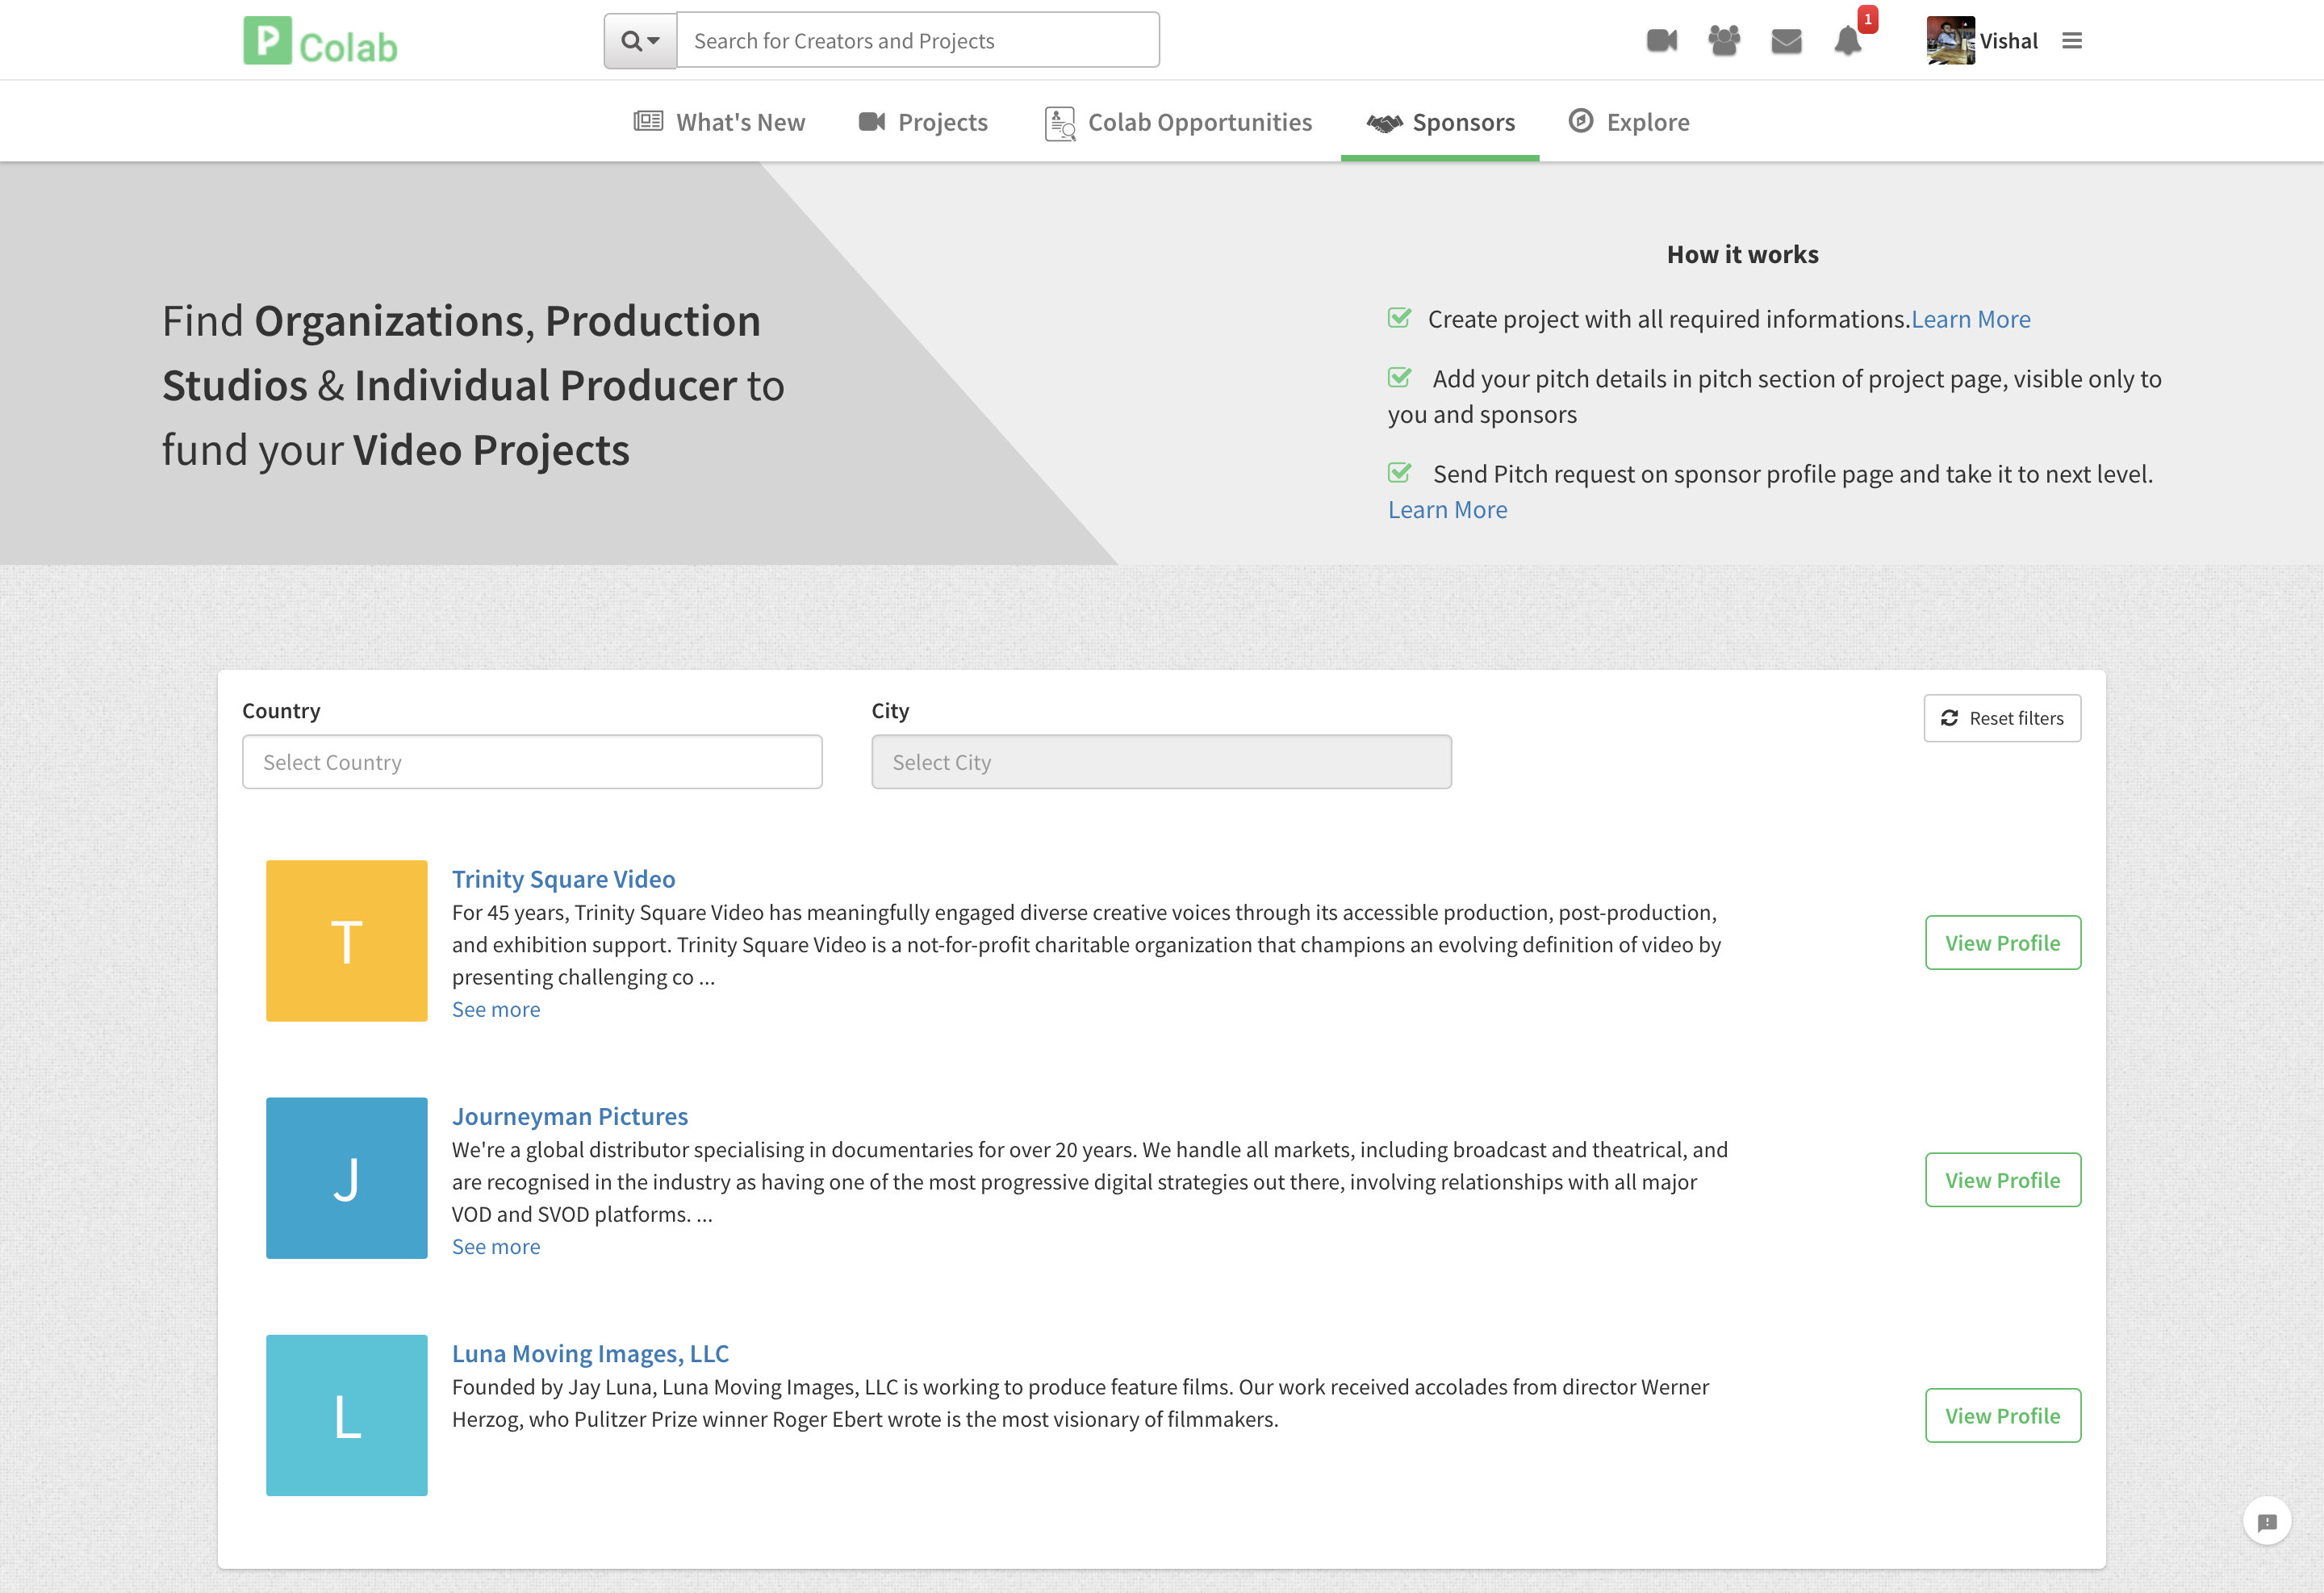Click the video camera icon in header
This screenshot has width=2324, height=1593.
(x=1661, y=41)
